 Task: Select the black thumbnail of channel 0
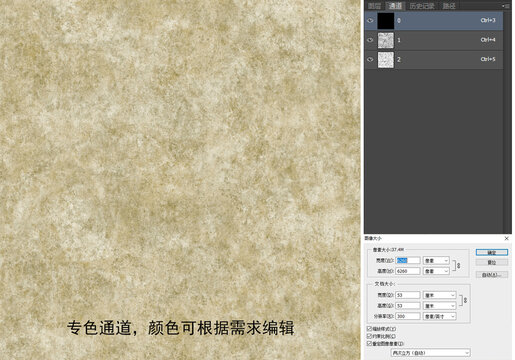(x=386, y=21)
